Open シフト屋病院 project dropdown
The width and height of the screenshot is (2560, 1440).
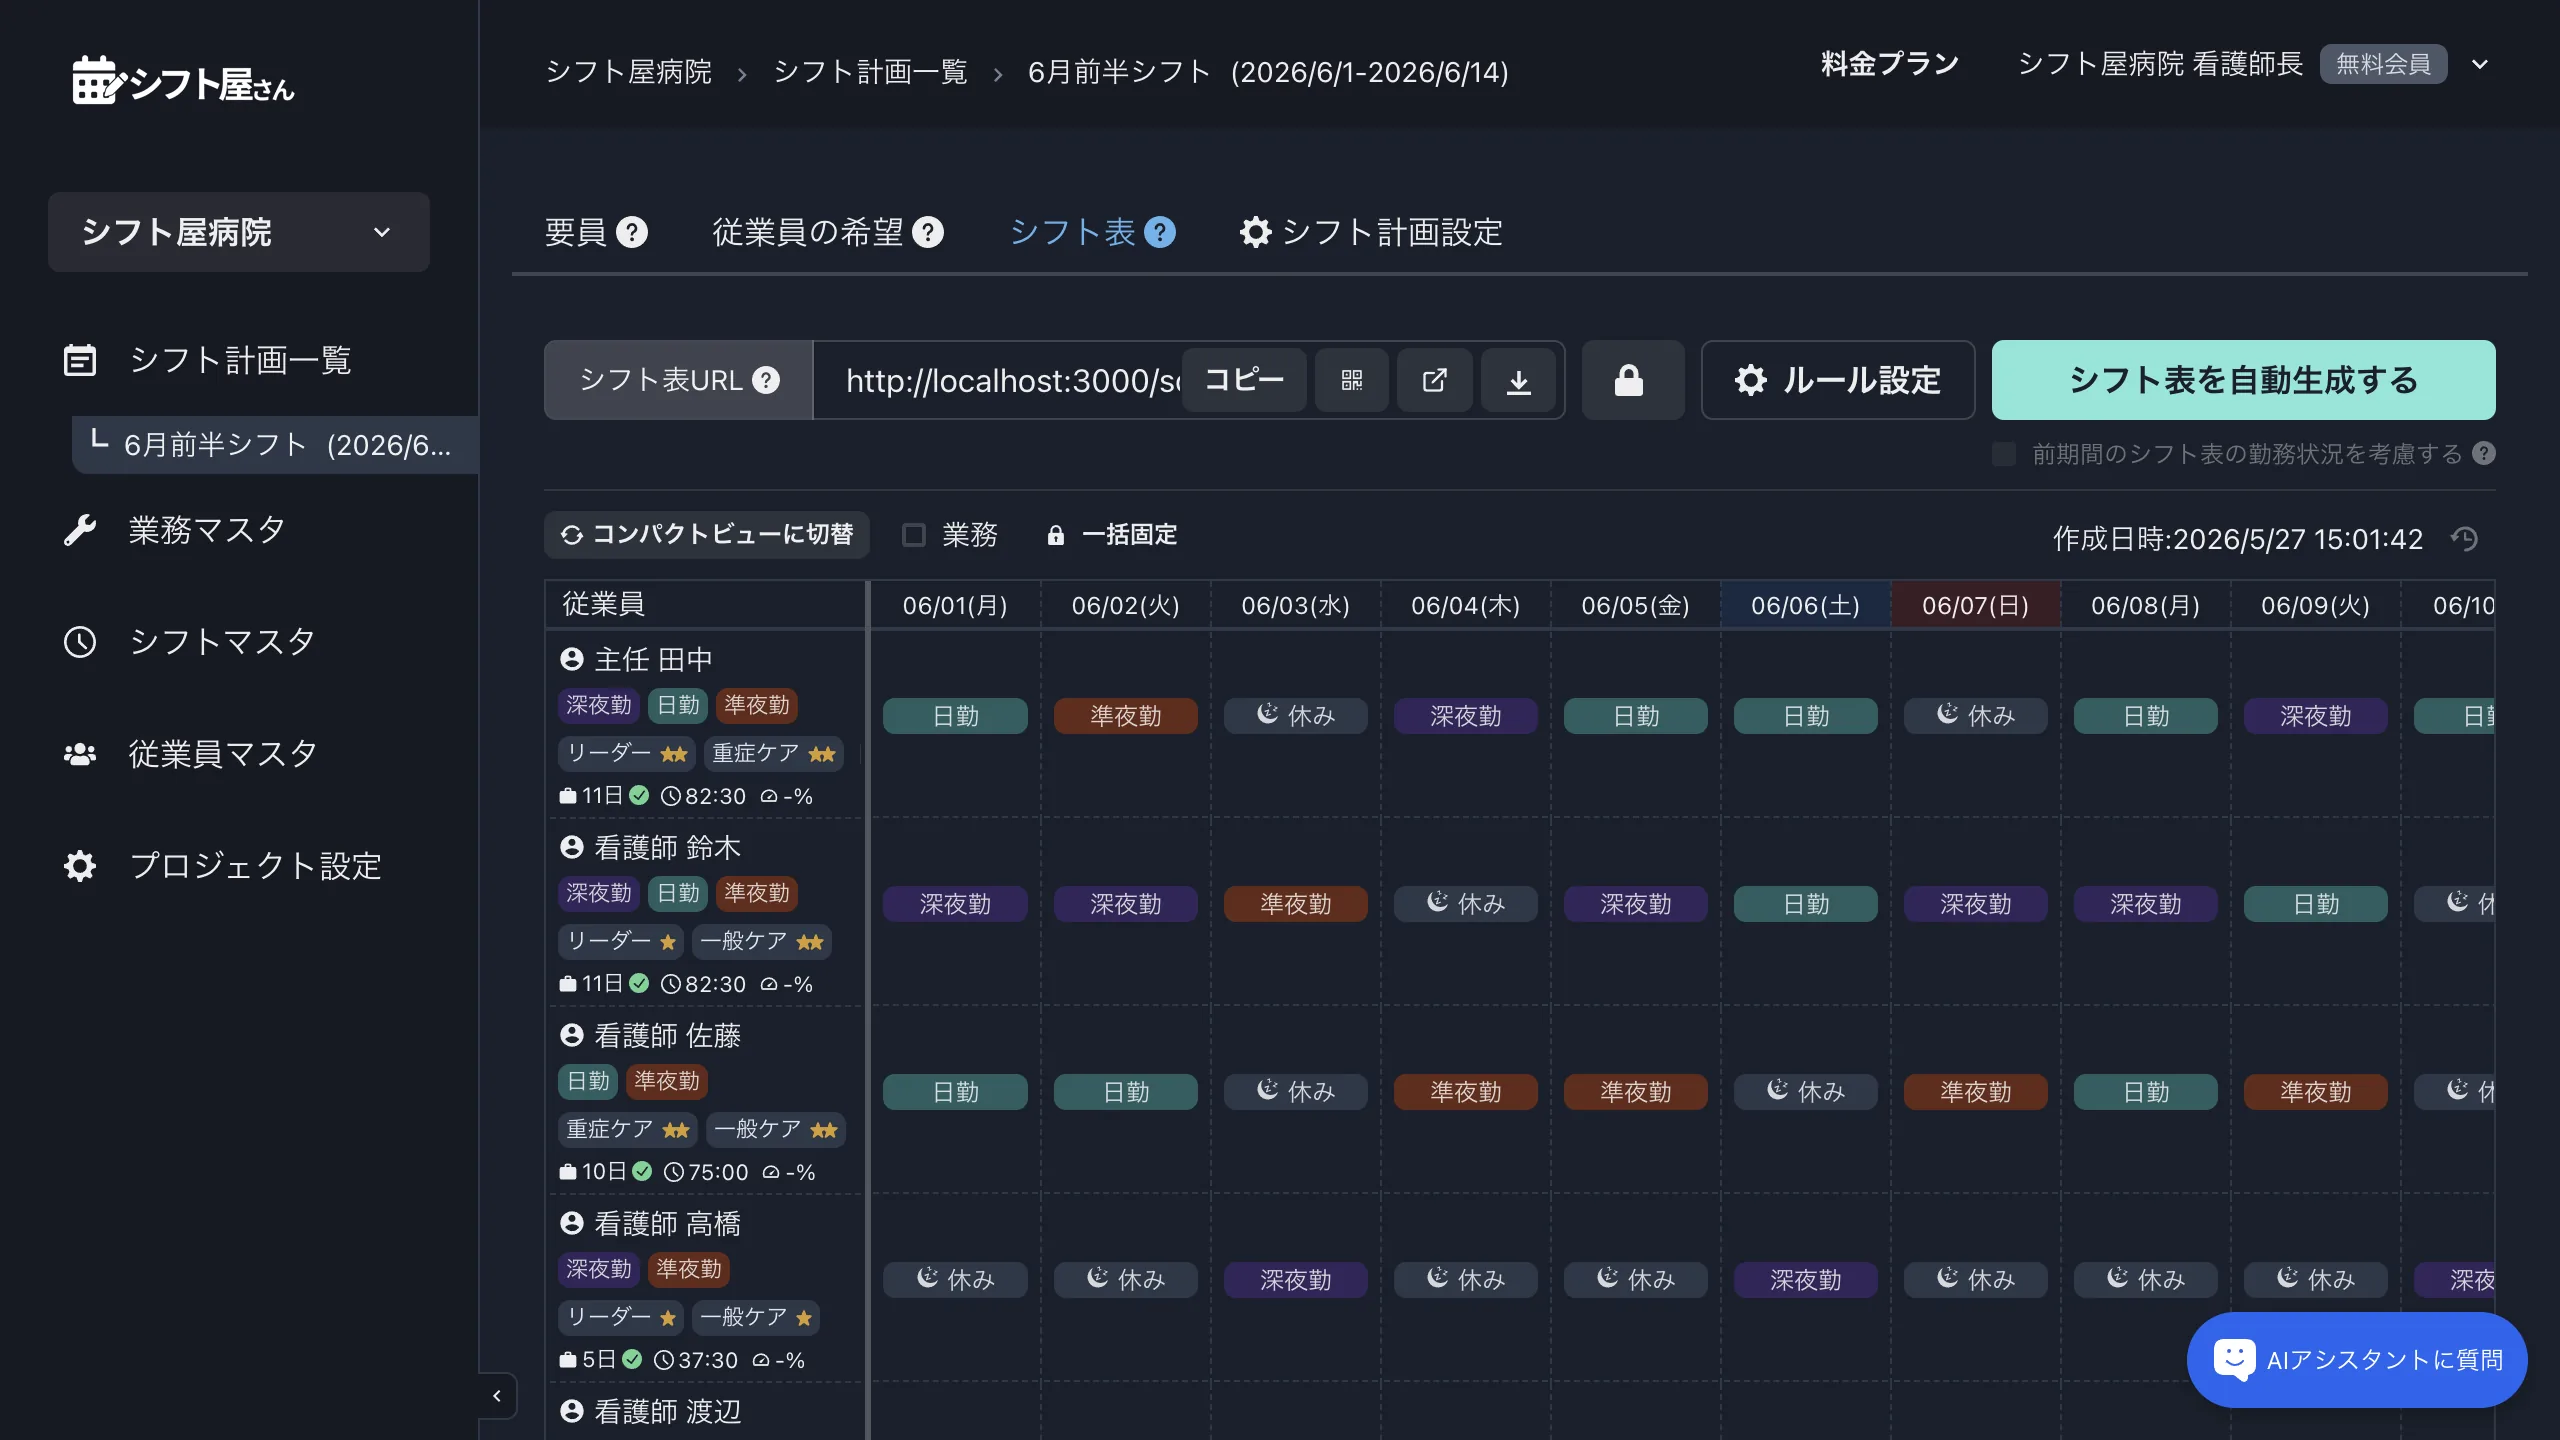point(239,232)
